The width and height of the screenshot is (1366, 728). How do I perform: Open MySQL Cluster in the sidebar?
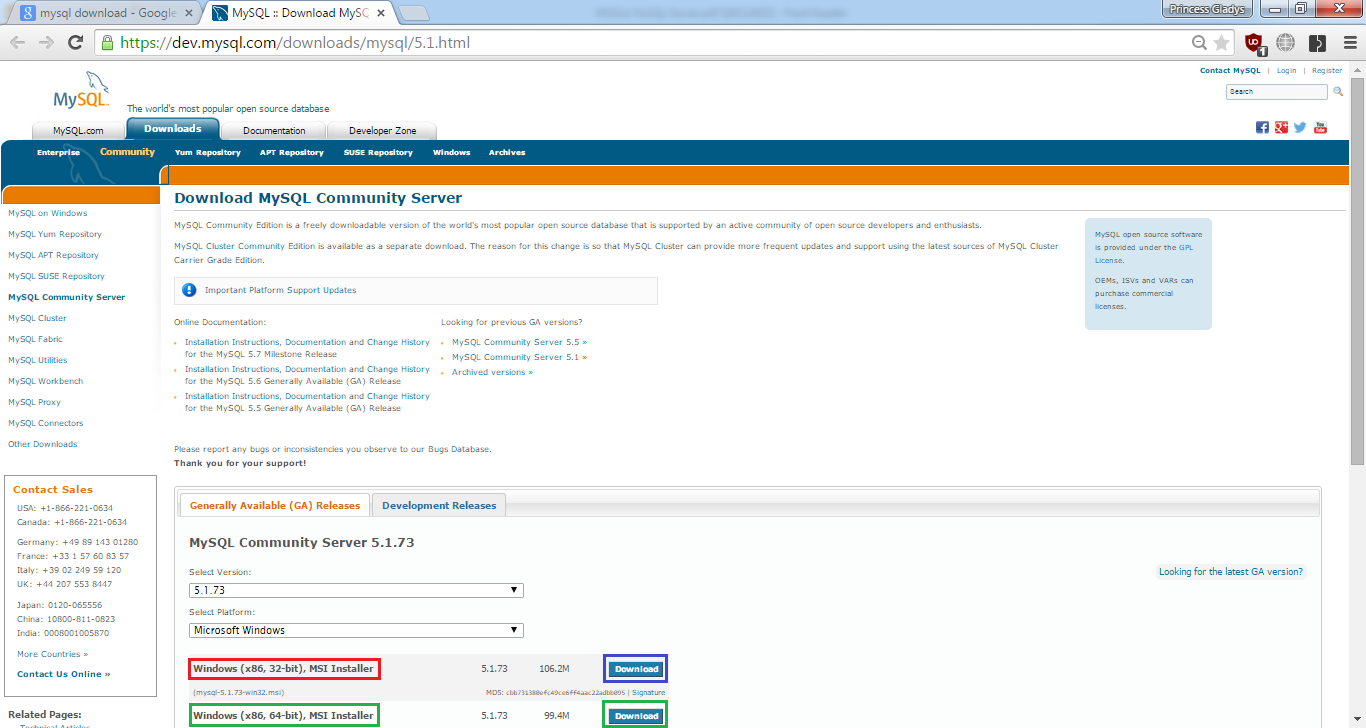(37, 318)
